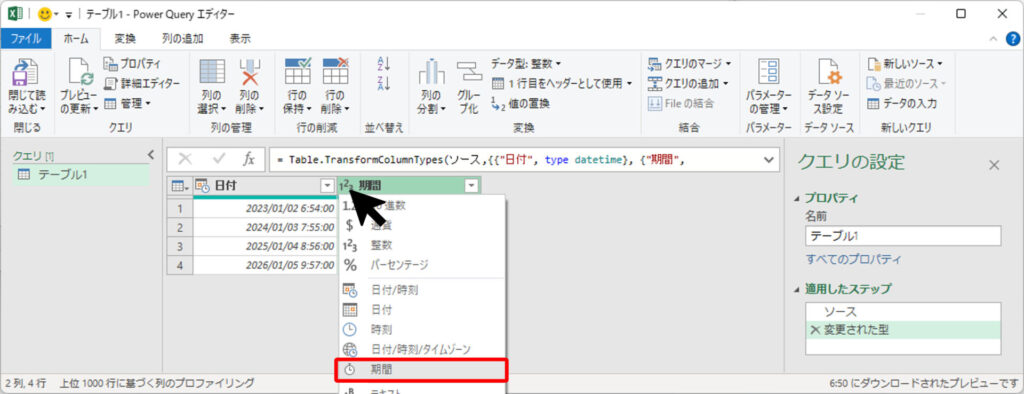Click the 日付 column type icon

[x=202, y=186]
